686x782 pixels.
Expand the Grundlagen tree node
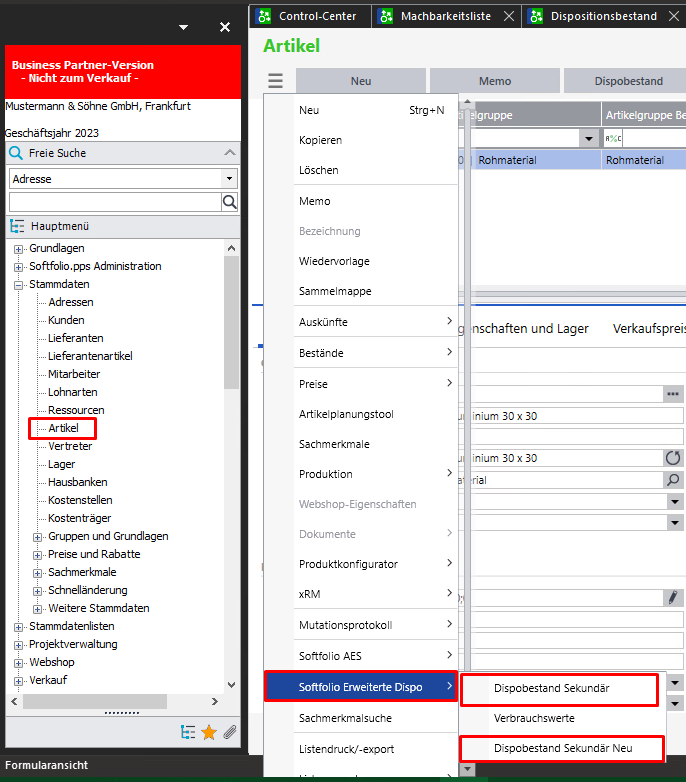pos(18,249)
